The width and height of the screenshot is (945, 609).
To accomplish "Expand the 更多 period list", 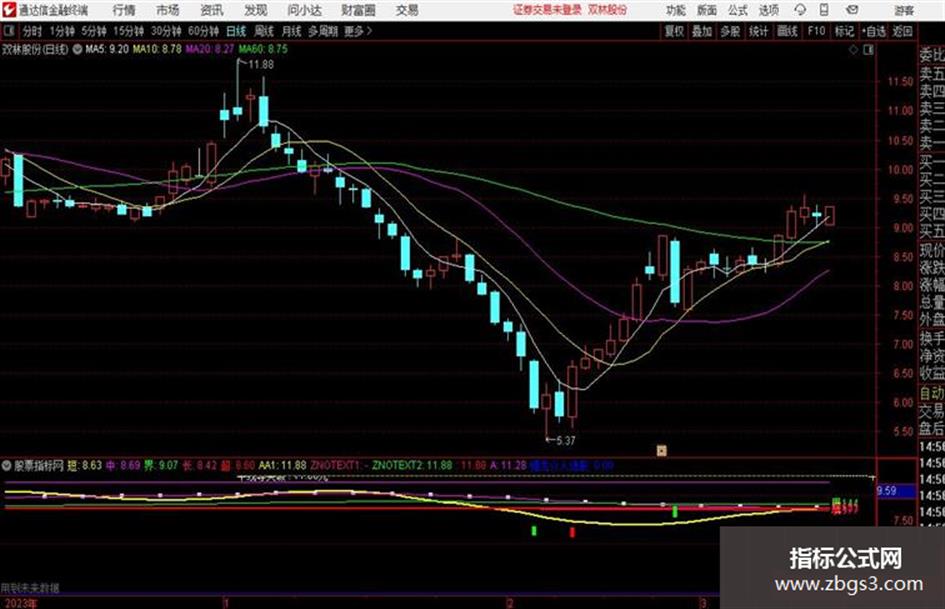I will point(358,31).
